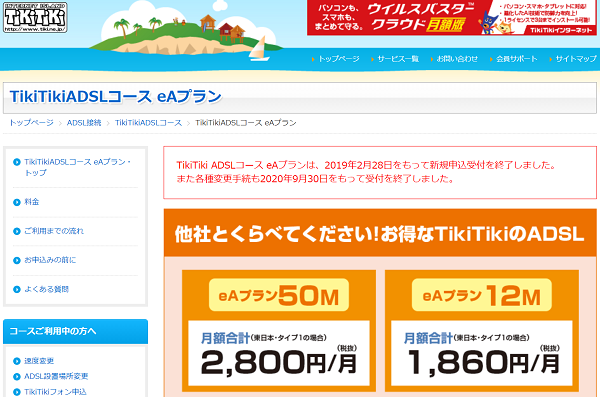The image size is (600, 397).
Task: Click the 2,800円/月 price text
Action: (279, 362)
